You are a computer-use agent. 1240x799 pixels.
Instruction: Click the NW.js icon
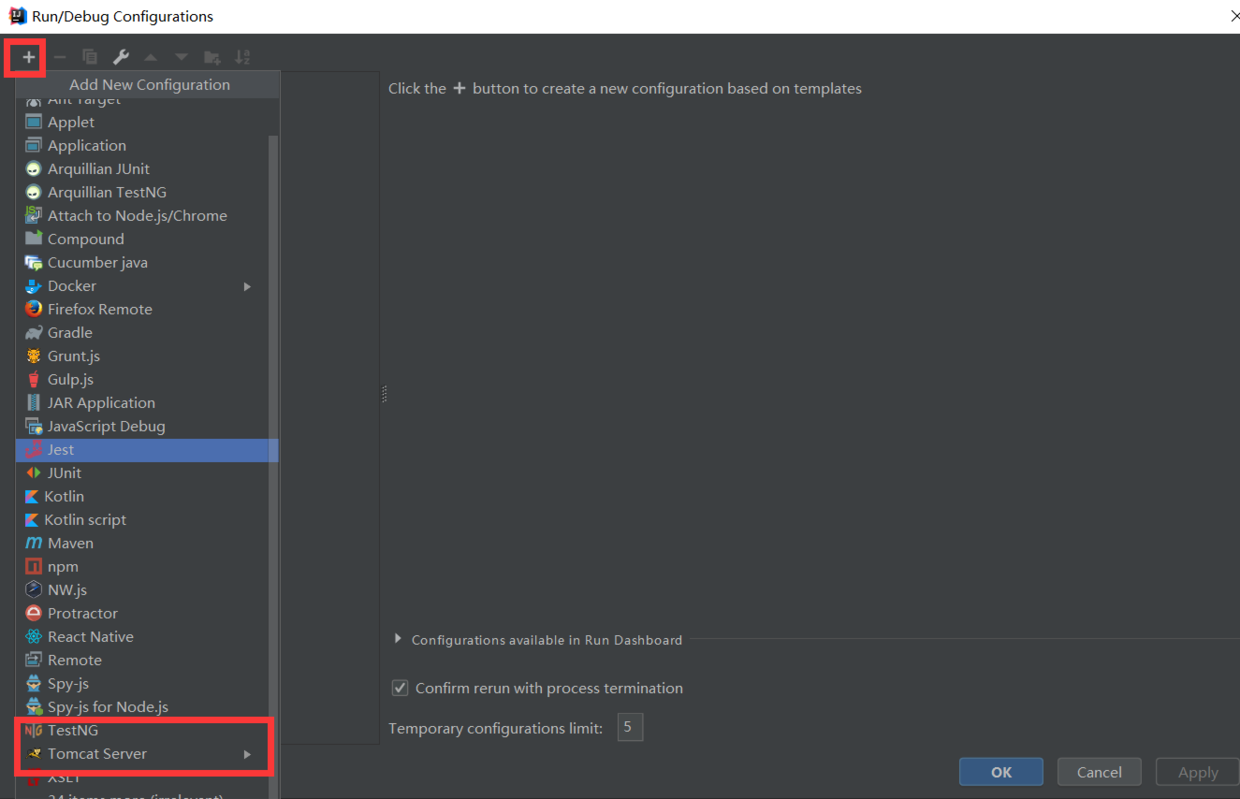point(33,590)
